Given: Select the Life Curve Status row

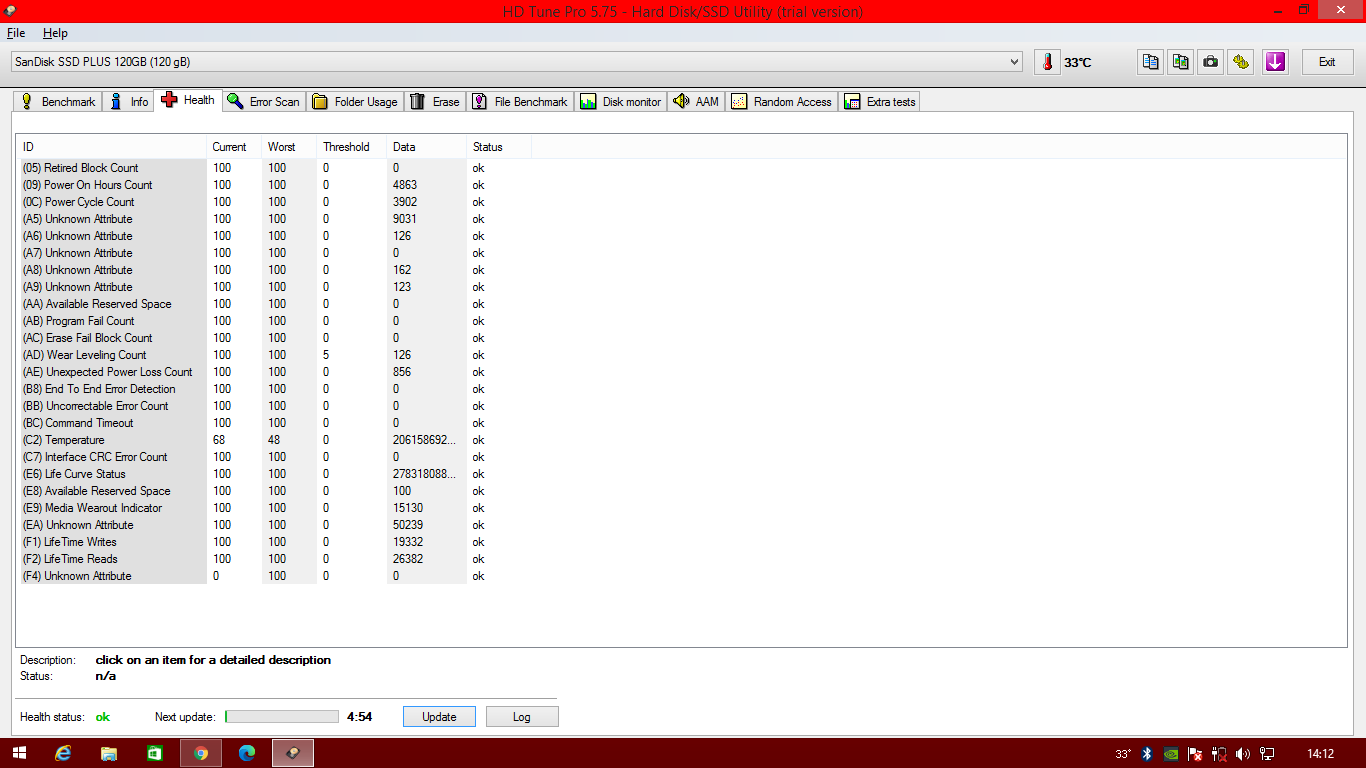Looking at the screenshot, I should (x=275, y=474).
